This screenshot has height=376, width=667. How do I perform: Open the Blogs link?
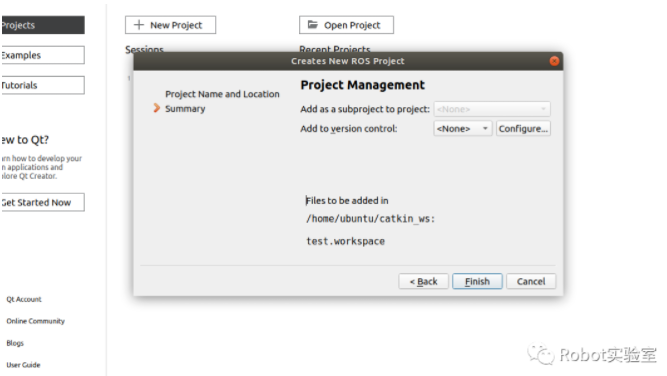15,343
